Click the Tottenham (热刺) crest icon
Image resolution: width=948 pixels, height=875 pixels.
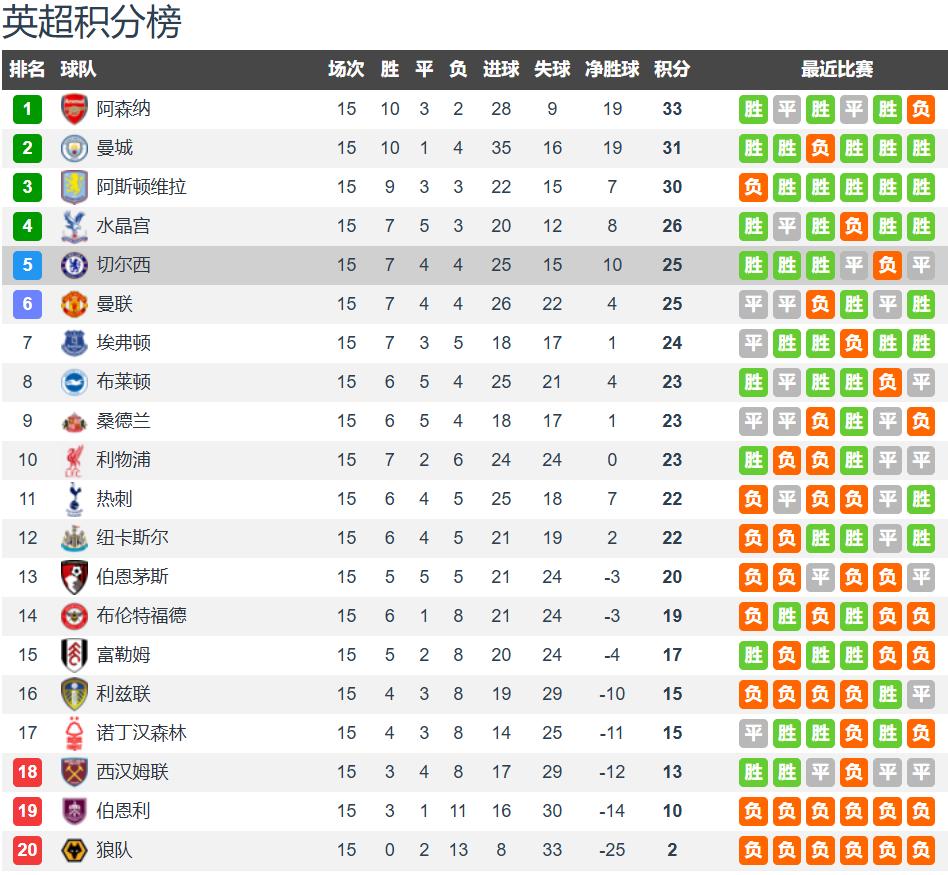pos(75,499)
